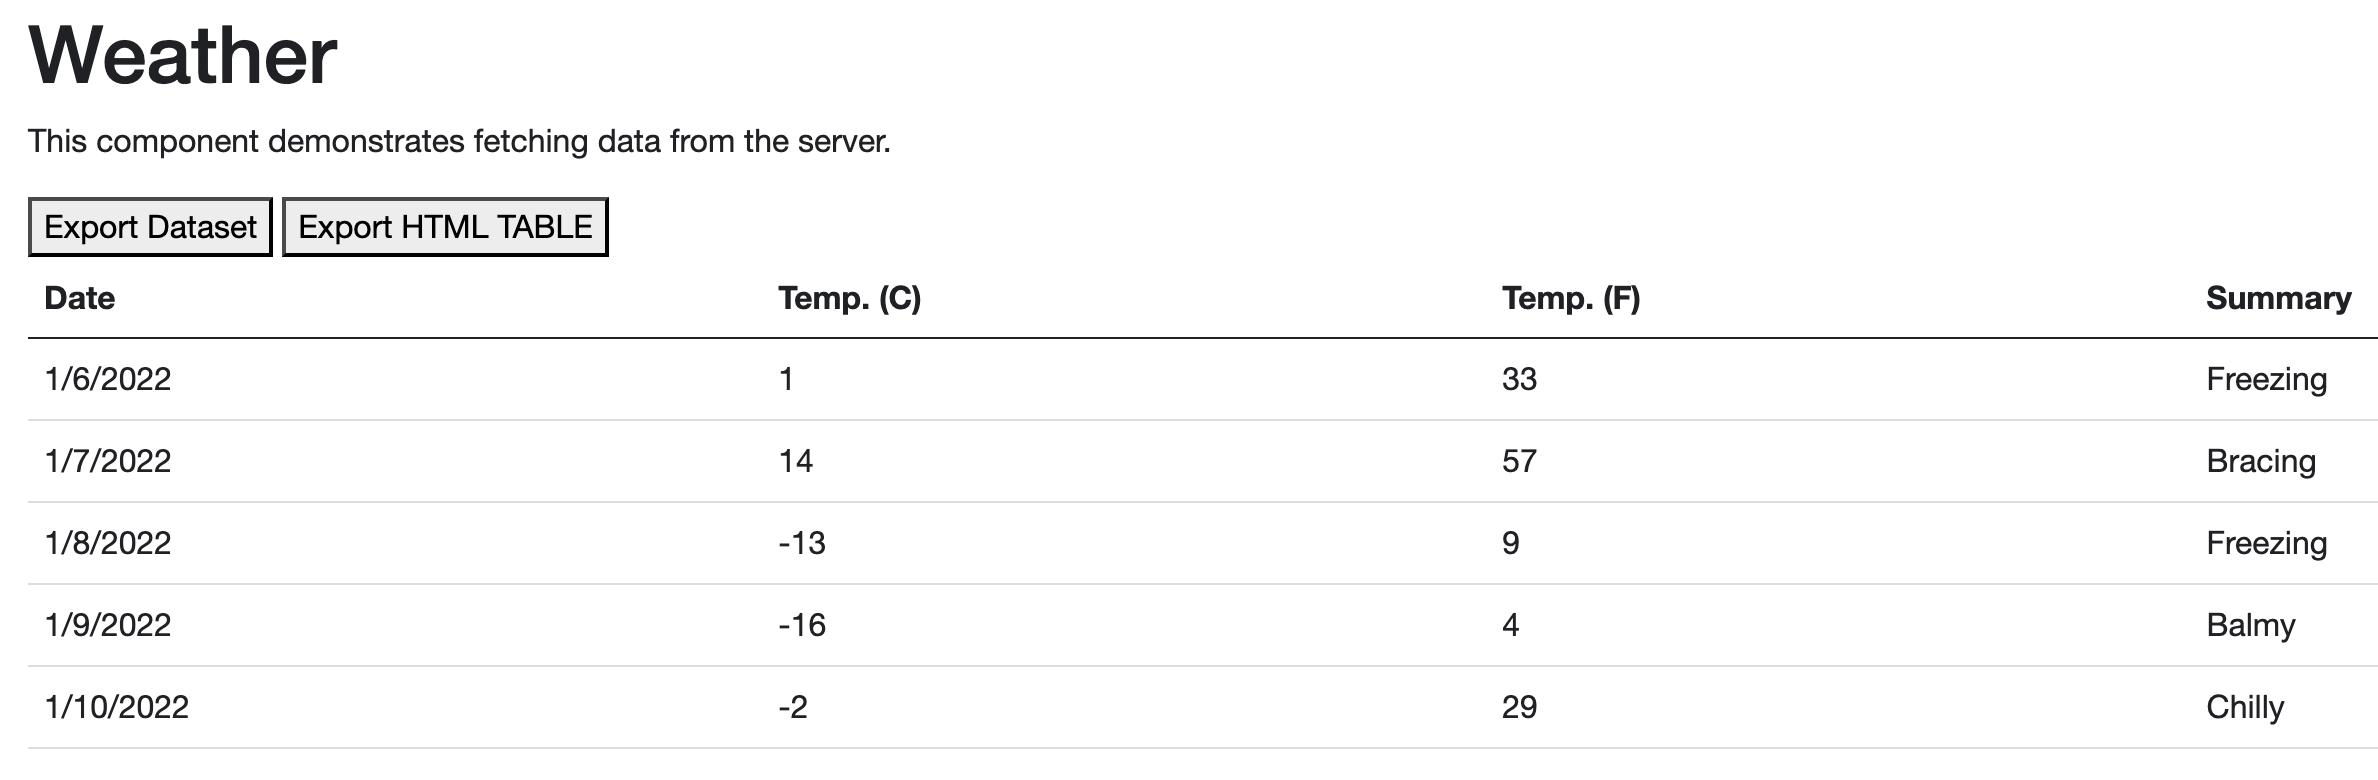Click the Export HTML TABLE button
Screen dimensions: 2378x780
point(445,227)
